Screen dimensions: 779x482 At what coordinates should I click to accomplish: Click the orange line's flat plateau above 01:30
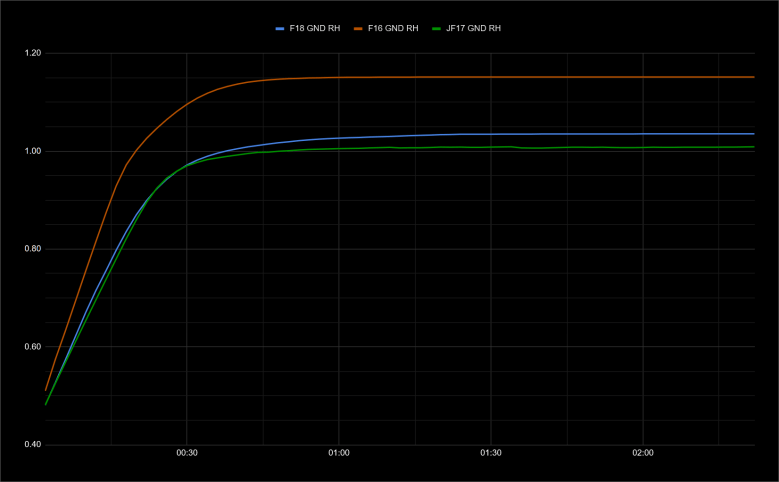(x=491, y=77)
